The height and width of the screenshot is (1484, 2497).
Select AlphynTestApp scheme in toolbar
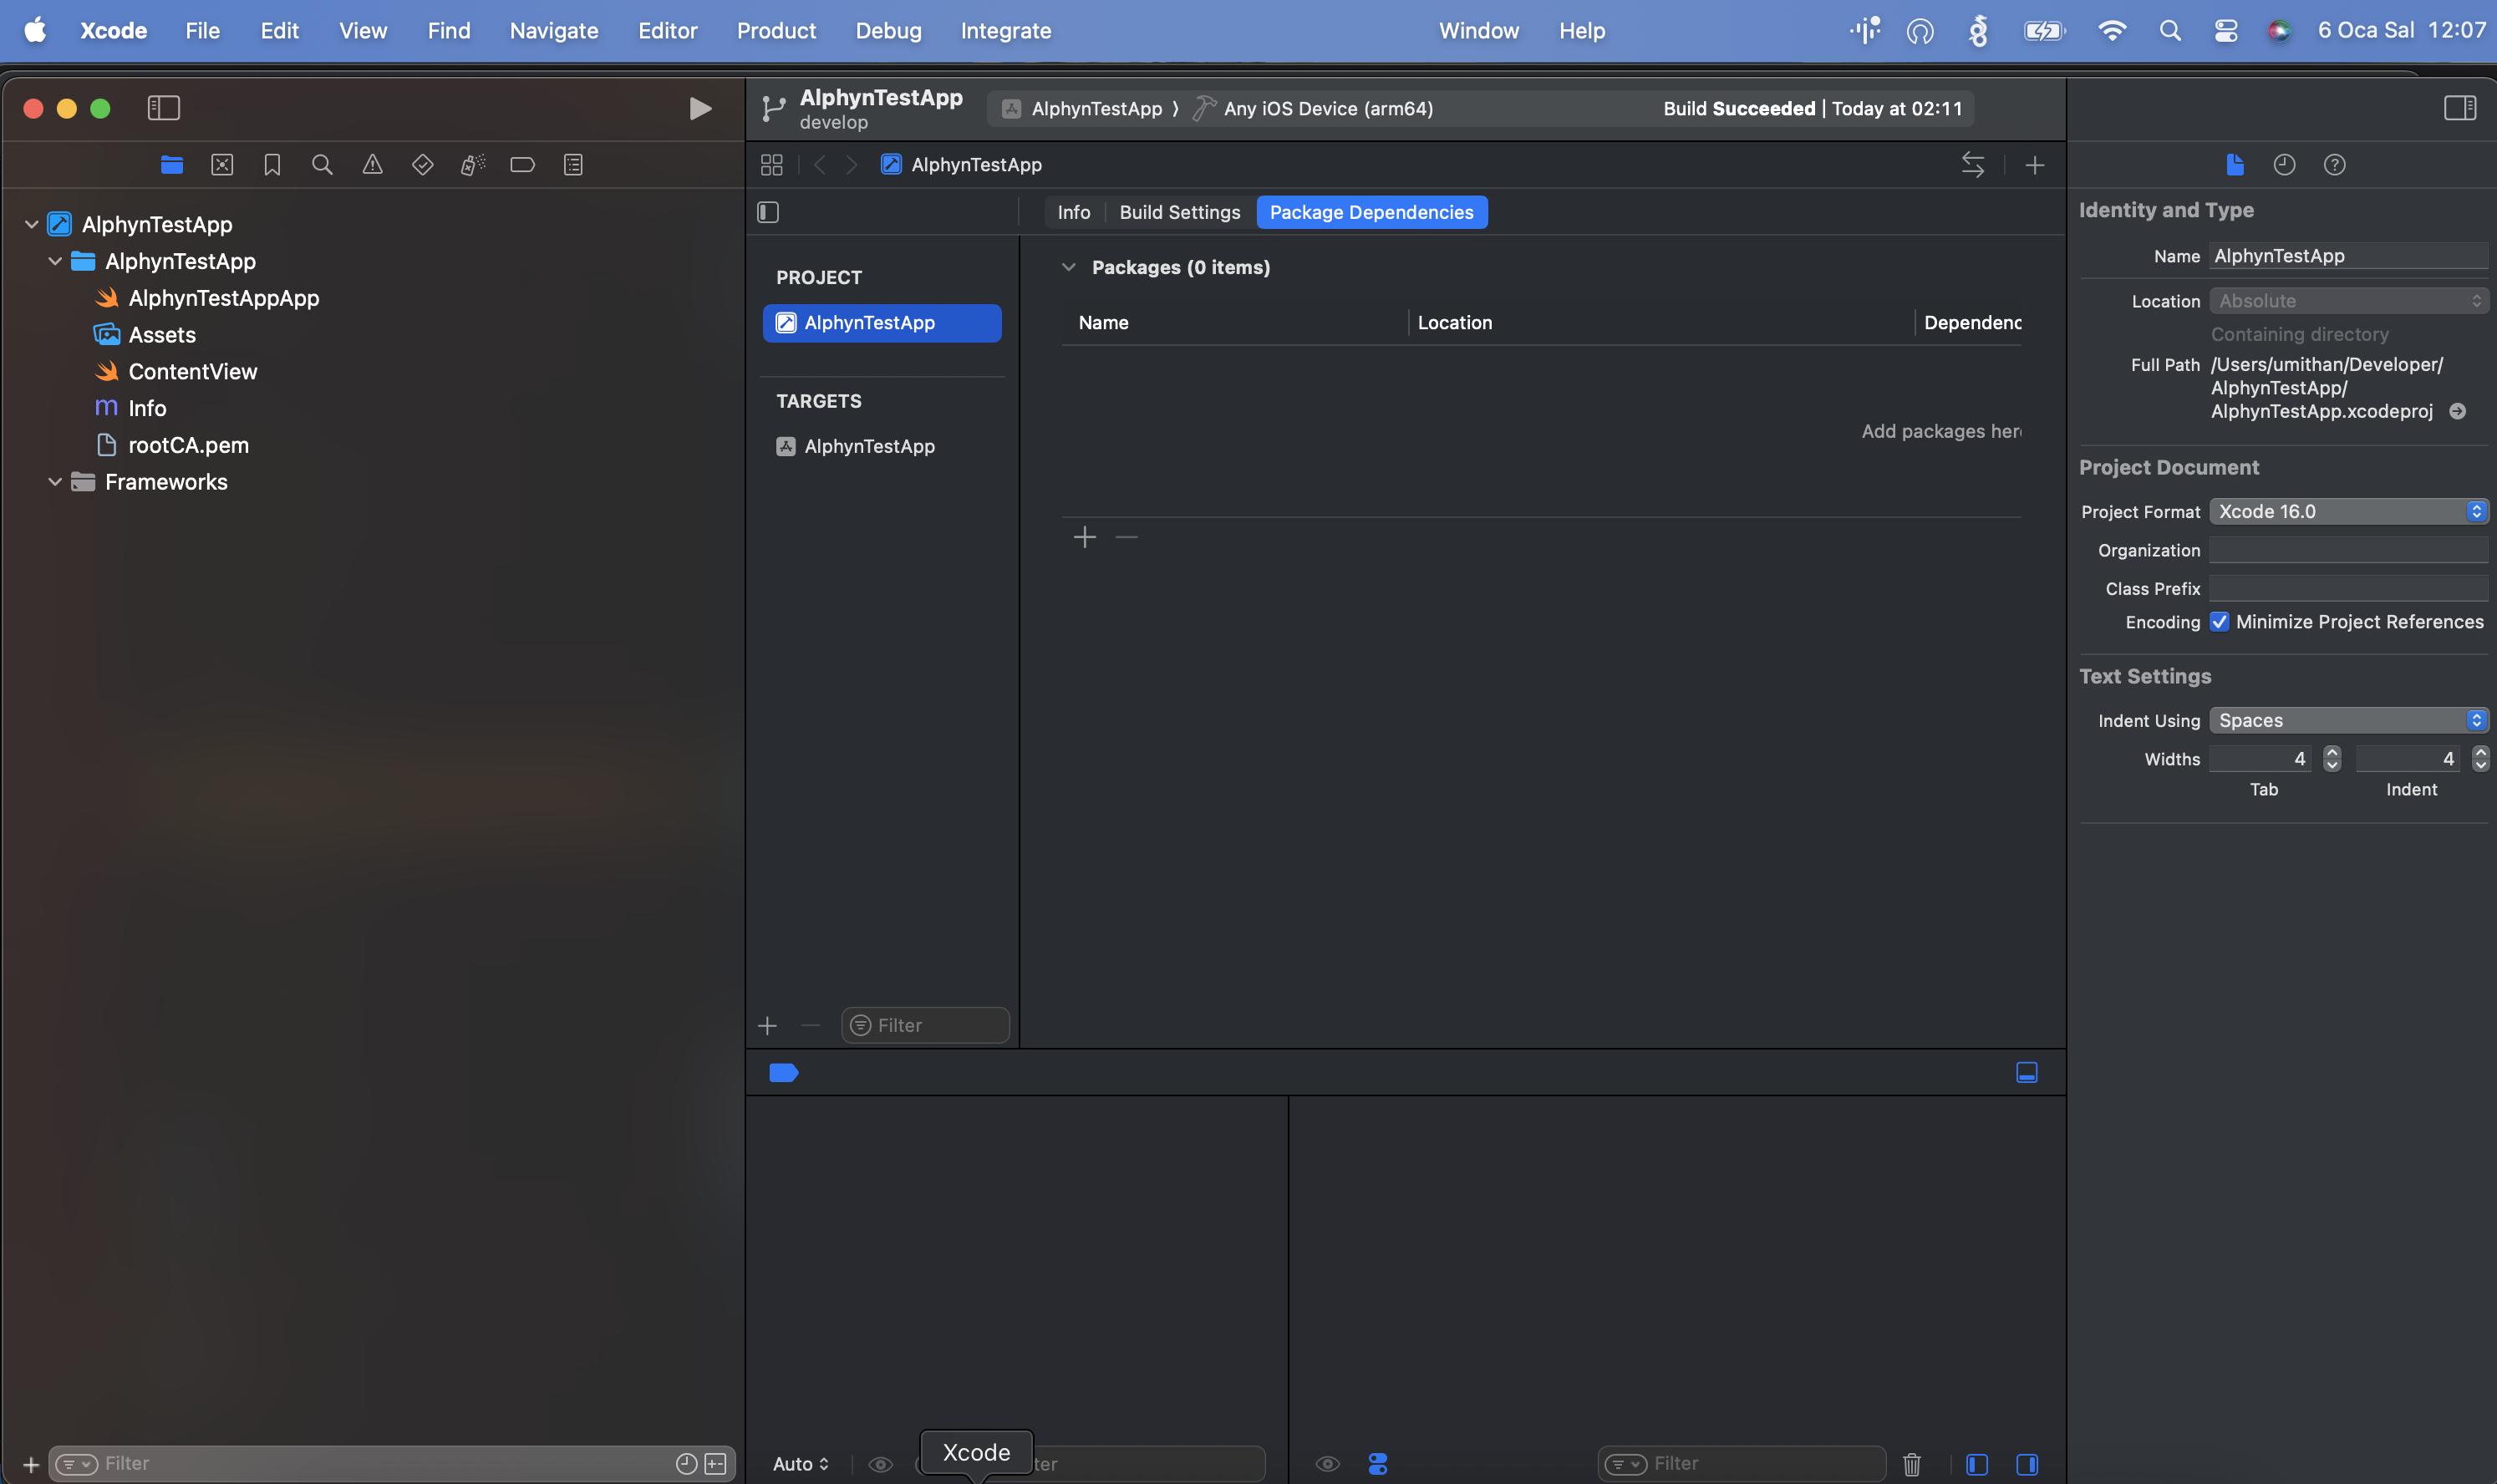tap(1083, 108)
